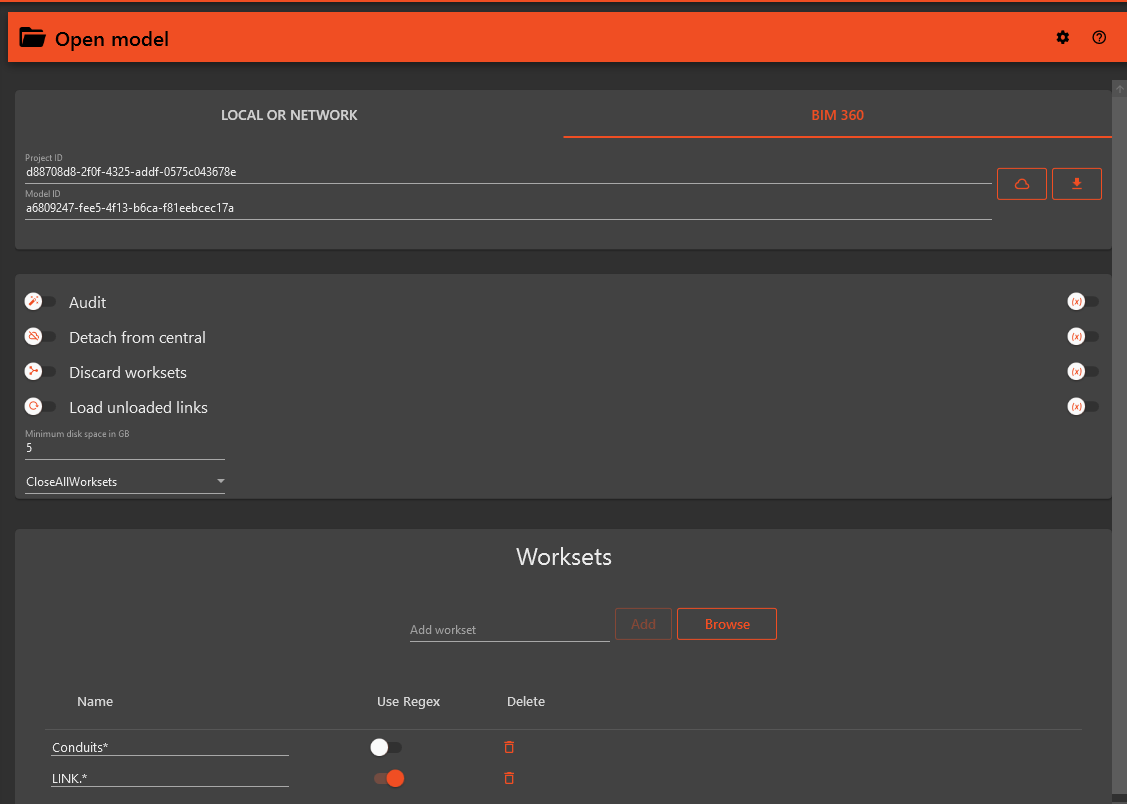Screen dimensions: 1127x804
Task: Click the download model arrow button
Action: tap(1076, 184)
